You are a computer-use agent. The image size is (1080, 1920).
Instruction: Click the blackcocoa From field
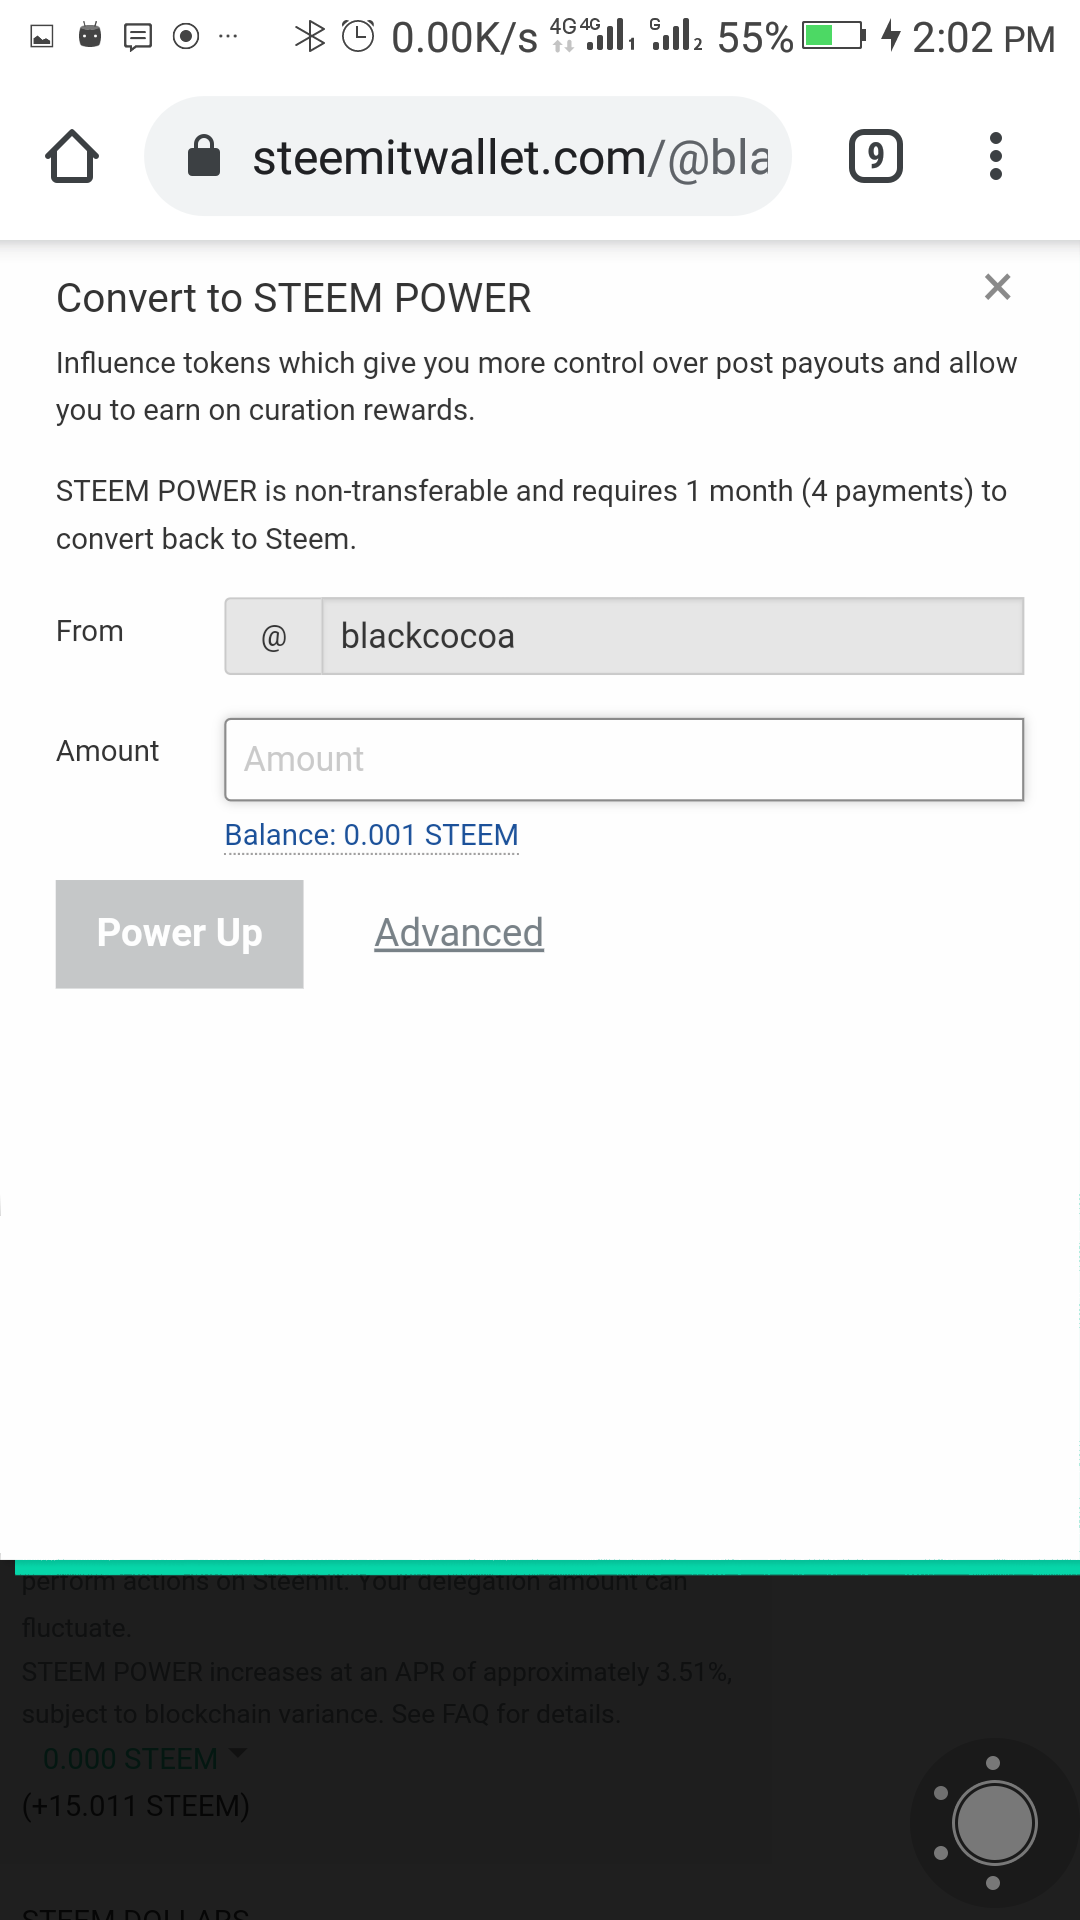tap(673, 636)
